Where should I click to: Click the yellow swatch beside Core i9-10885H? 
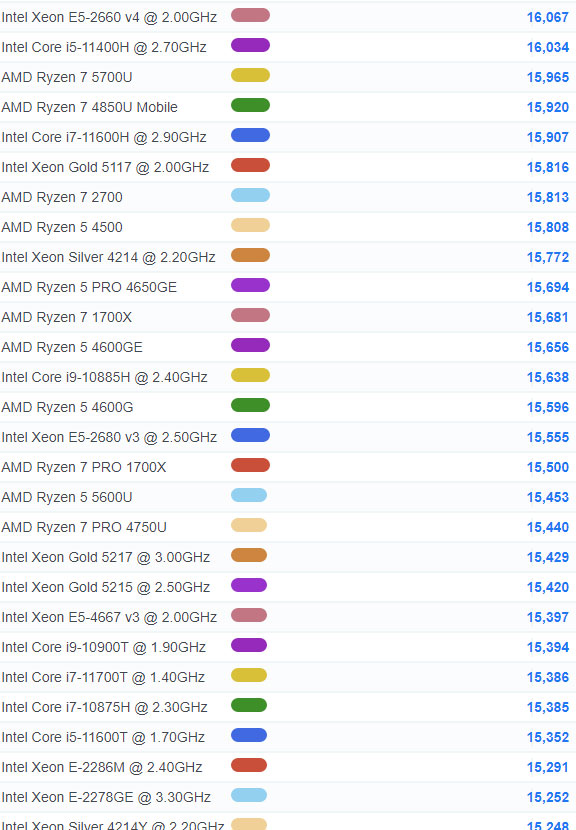coord(250,375)
